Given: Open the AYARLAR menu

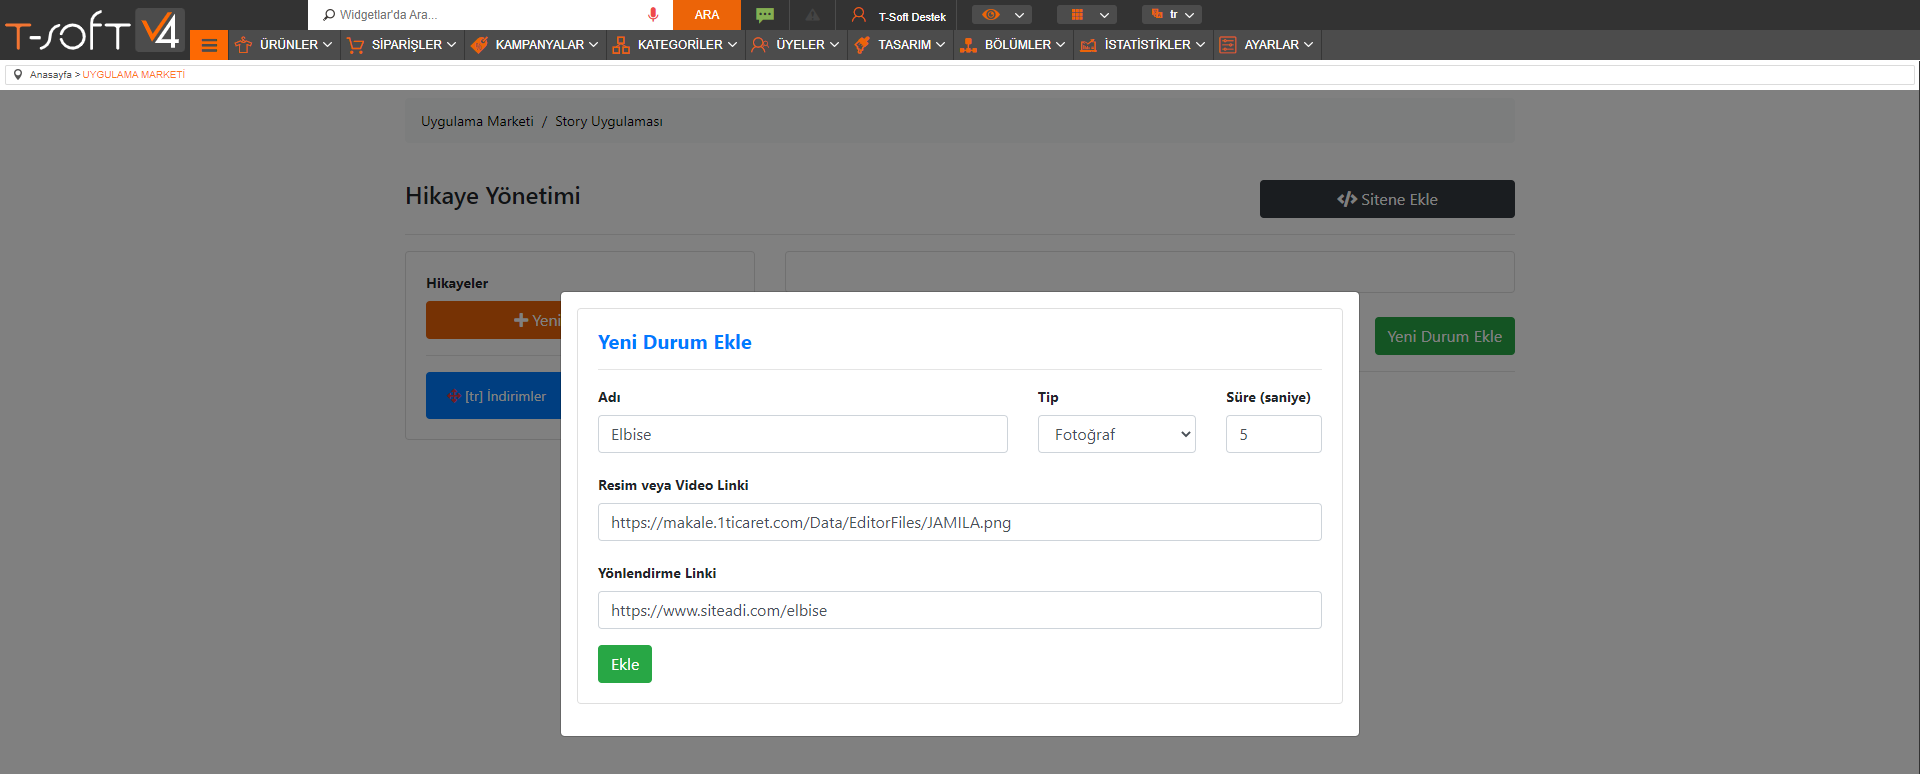Looking at the screenshot, I should coord(1267,45).
